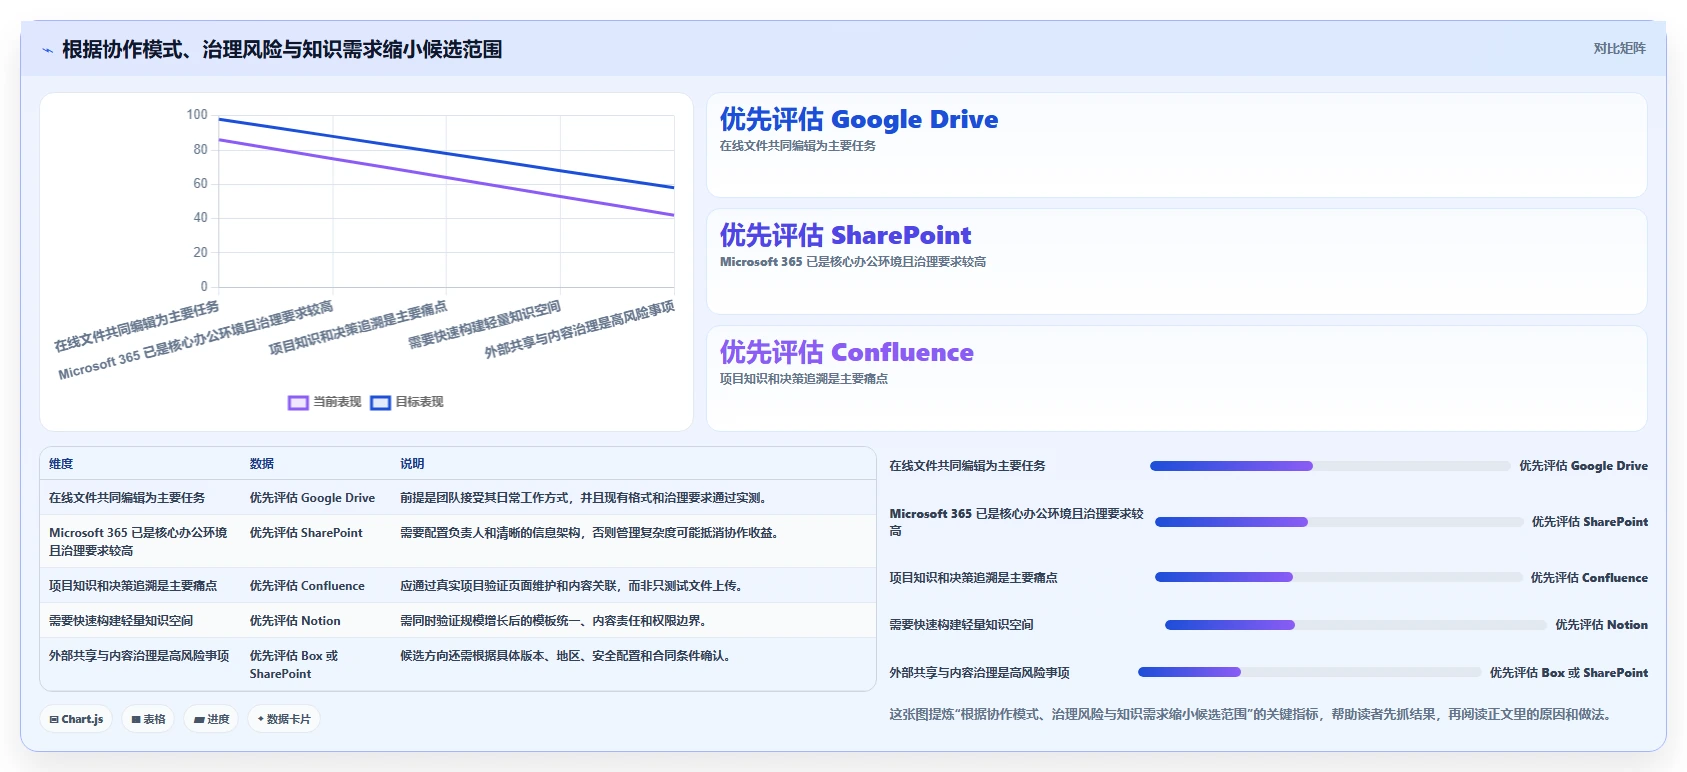
Task: Select 需要快速构建轻量知识空间 in the table's first column
Action: coord(121,621)
